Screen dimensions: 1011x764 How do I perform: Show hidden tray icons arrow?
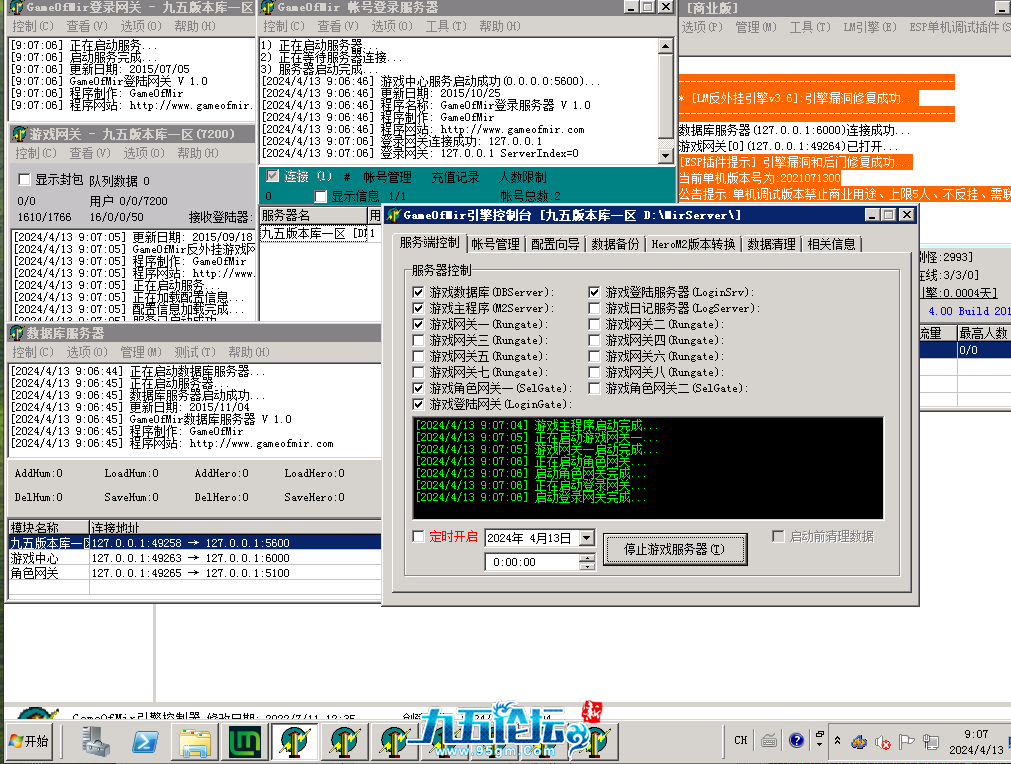837,740
